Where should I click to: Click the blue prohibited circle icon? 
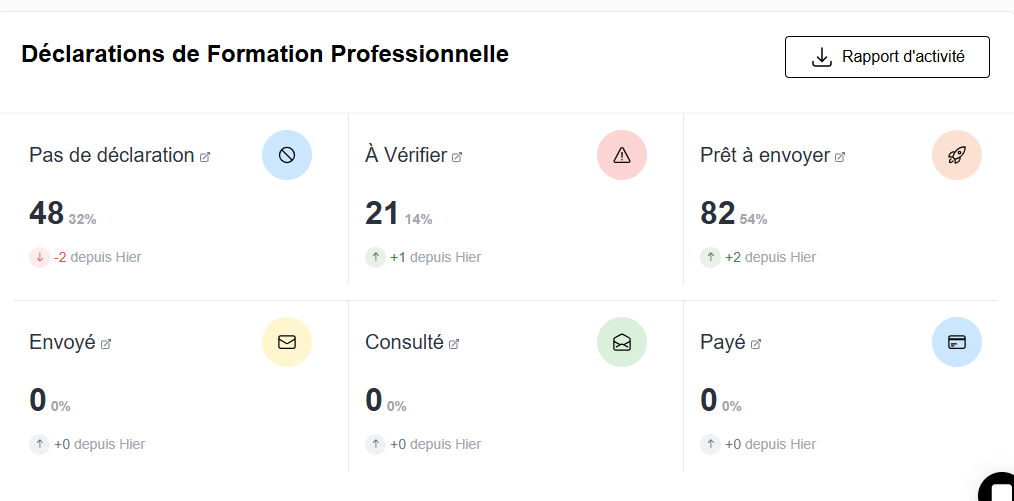coord(287,155)
